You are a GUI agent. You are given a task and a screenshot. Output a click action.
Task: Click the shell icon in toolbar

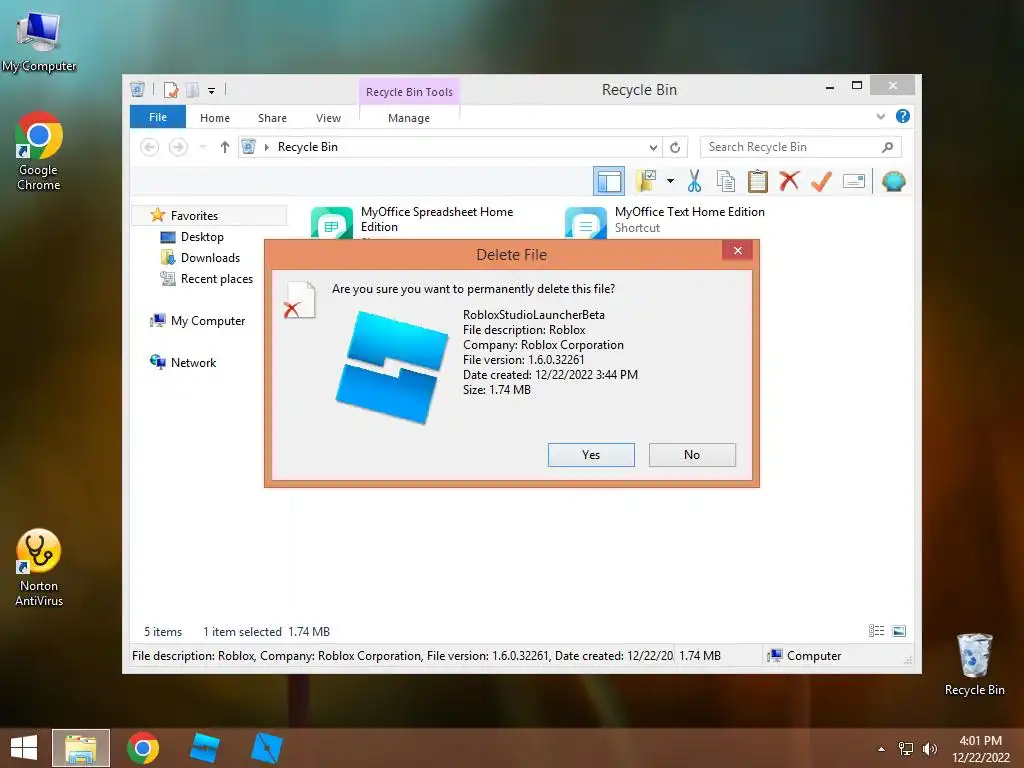click(893, 181)
